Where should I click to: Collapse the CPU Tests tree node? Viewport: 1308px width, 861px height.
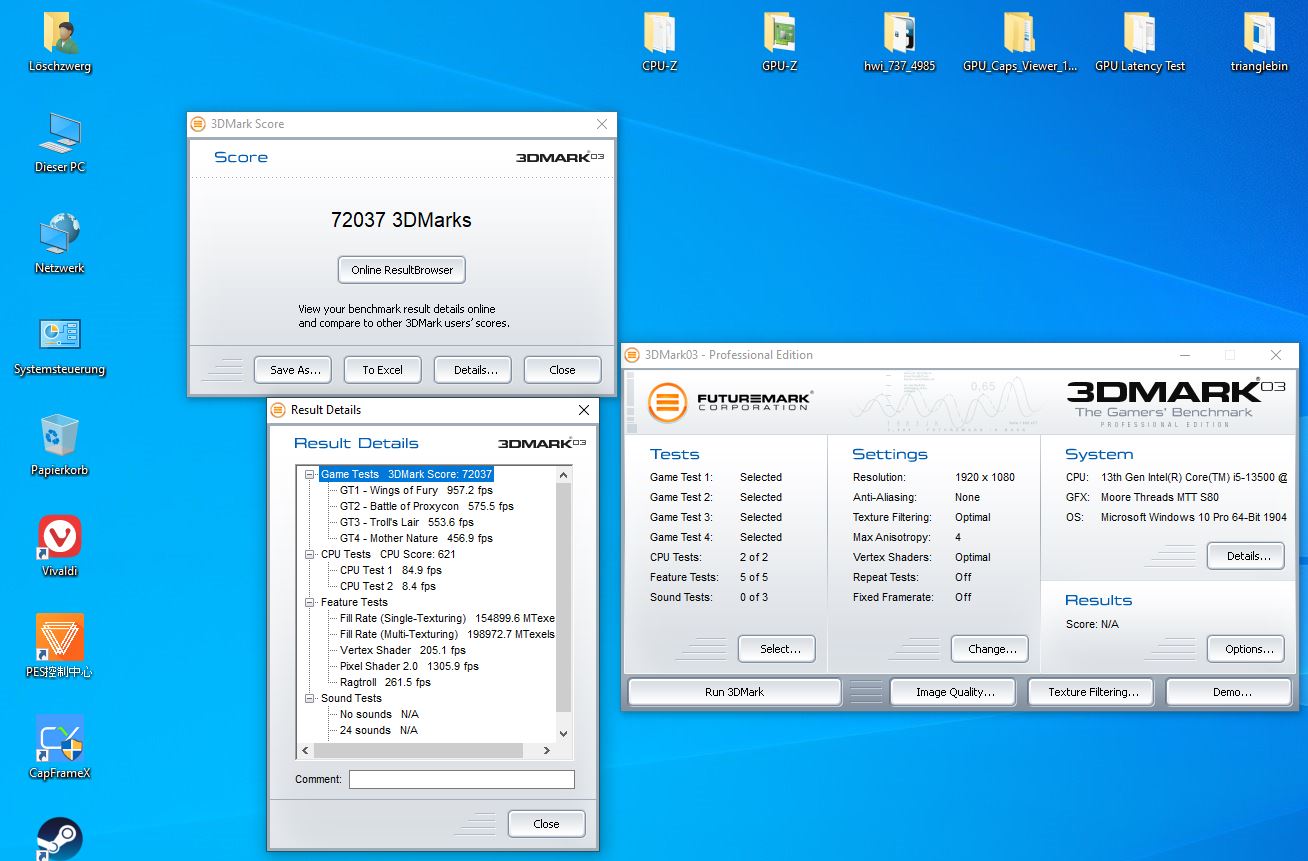pyautogui.click(x=310, y=554)
